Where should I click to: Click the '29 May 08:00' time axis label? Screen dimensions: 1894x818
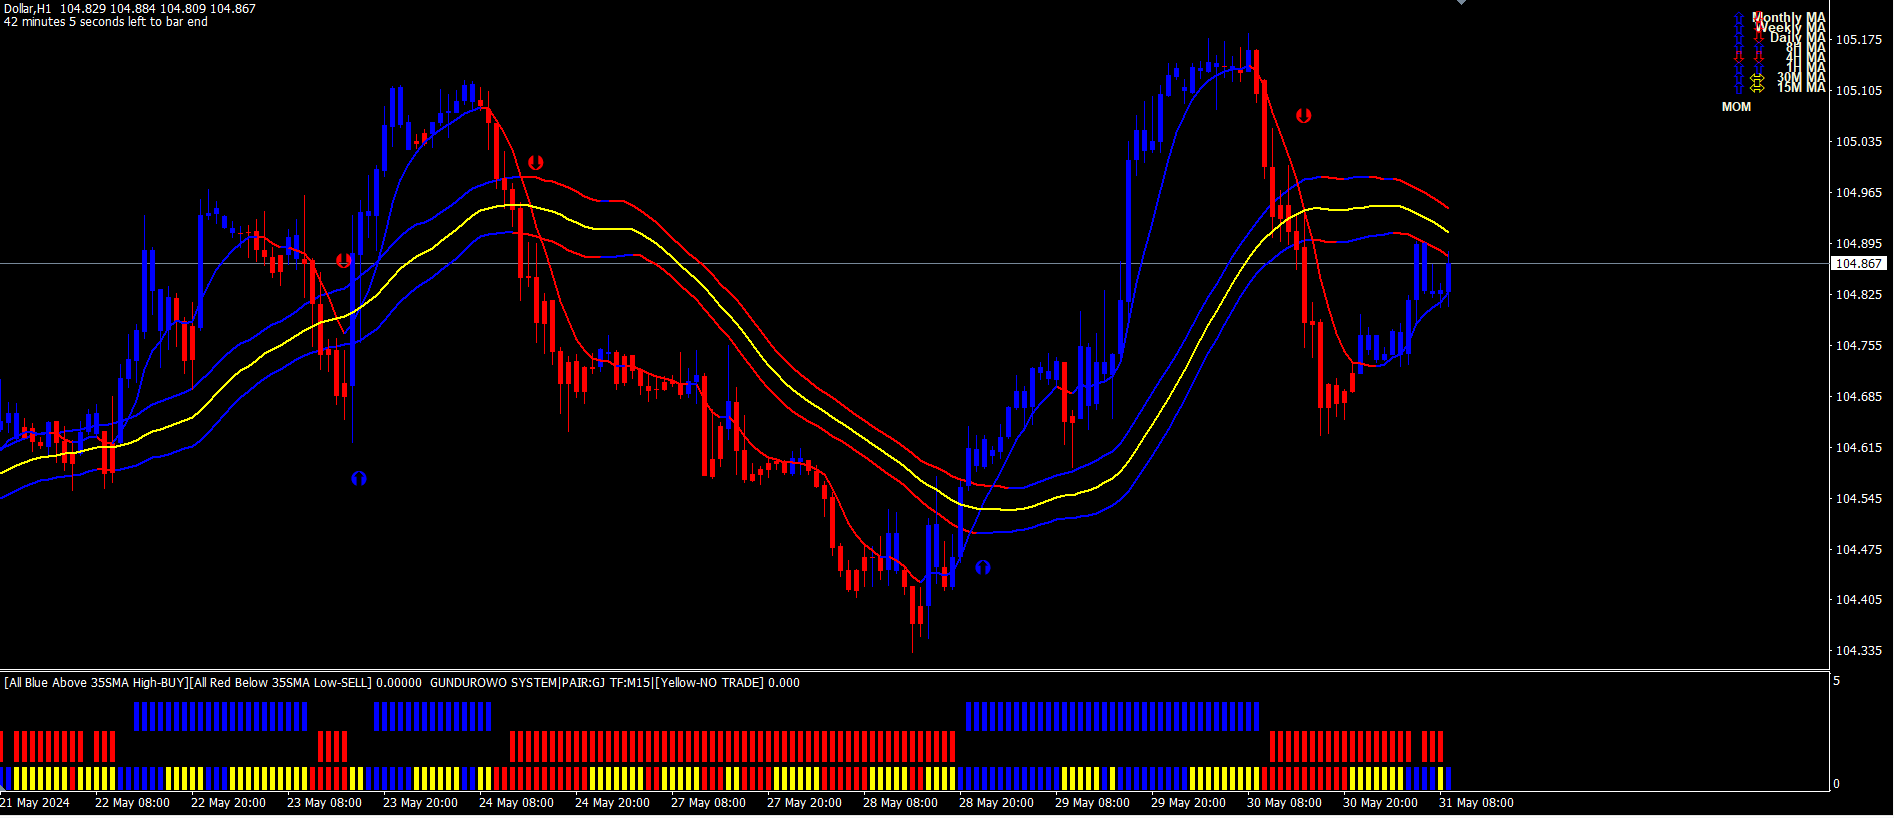pyautogui.click(x=1092, y=803)
